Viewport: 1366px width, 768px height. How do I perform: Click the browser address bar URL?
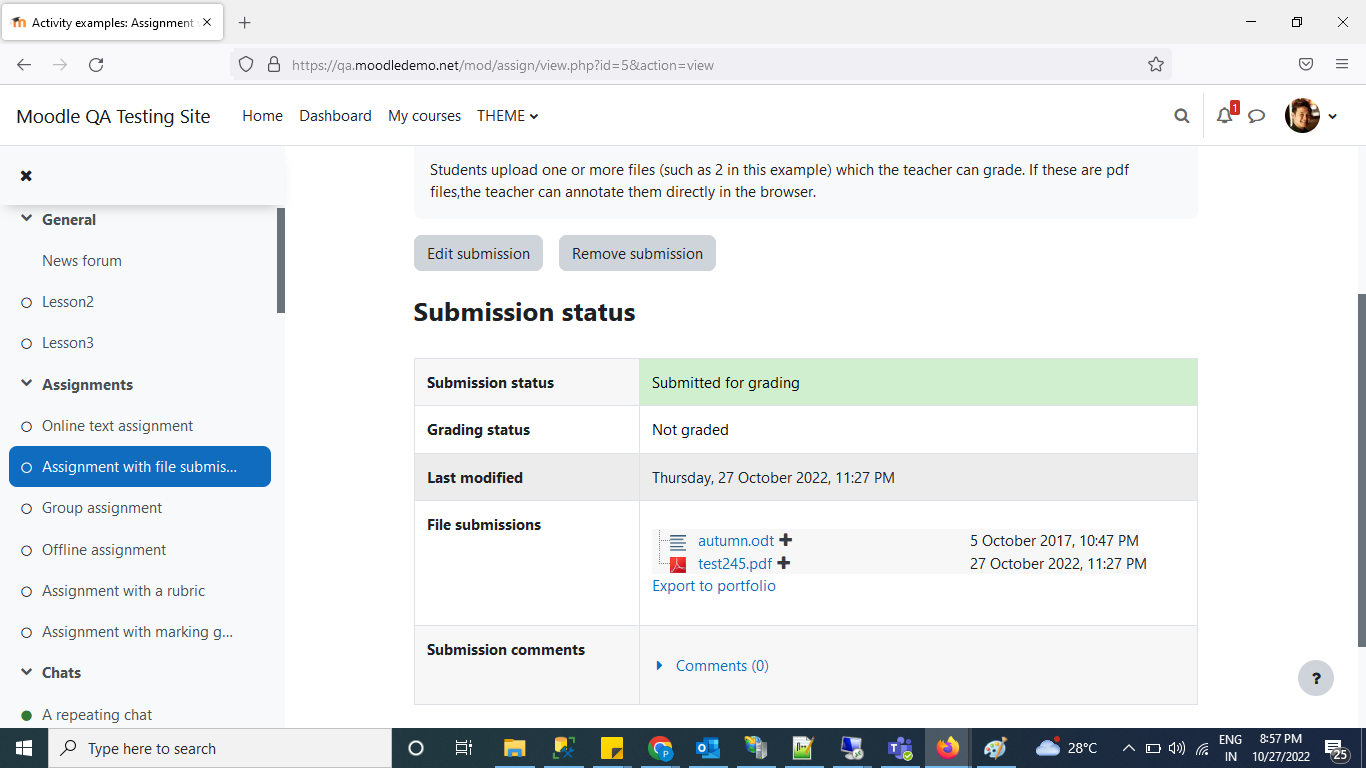503,65
